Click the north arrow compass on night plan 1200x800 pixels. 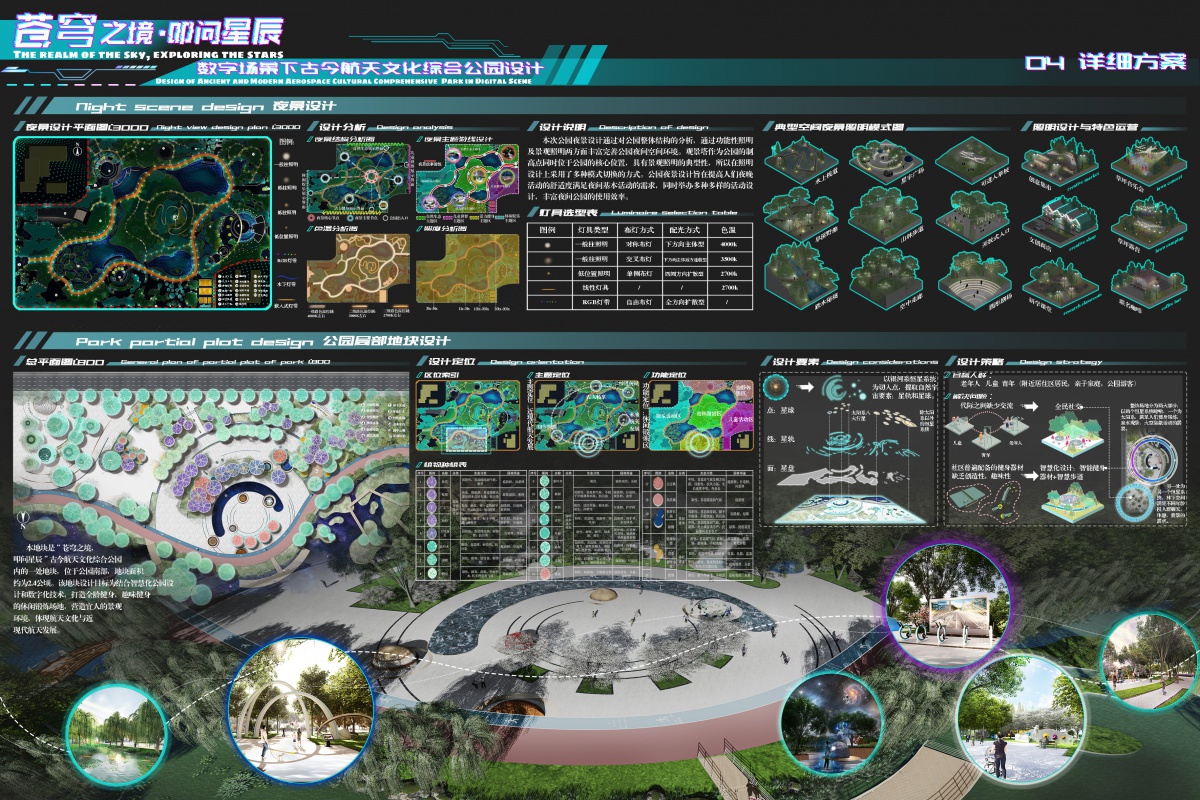coord(75,151)
